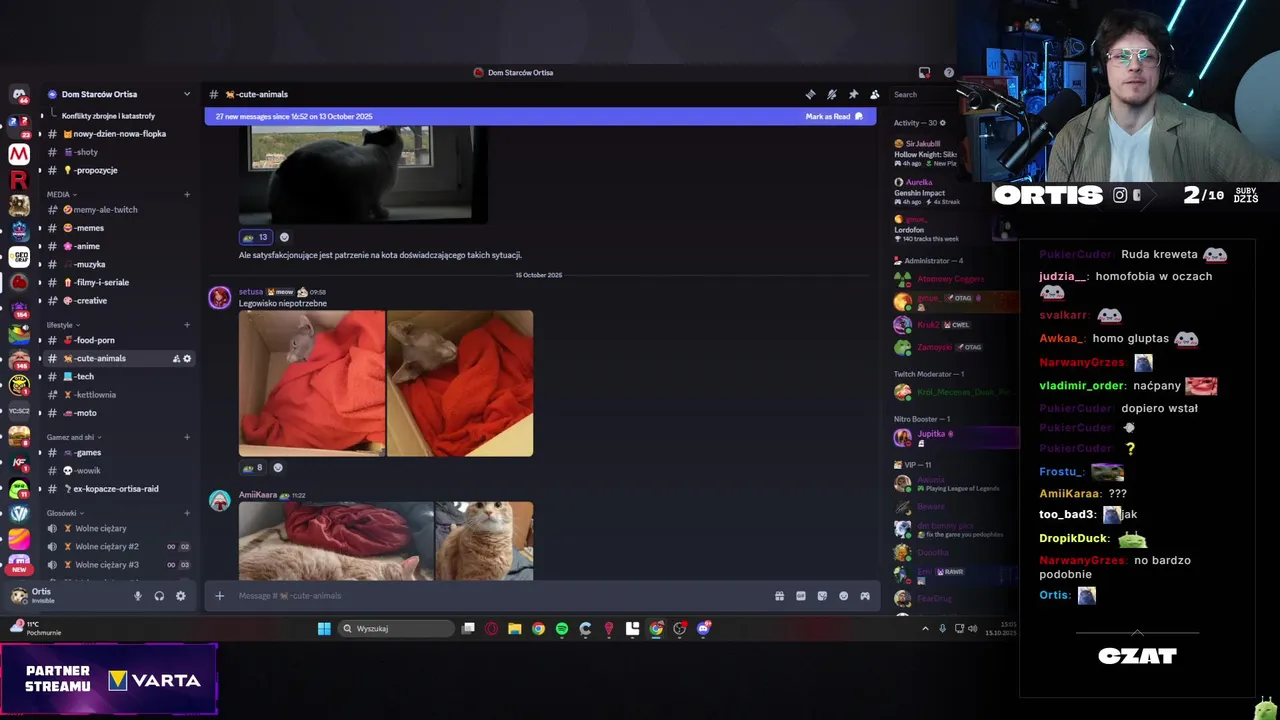
Task: Open setusa's left cat photo thumbnail
Action: pos(312,383)
